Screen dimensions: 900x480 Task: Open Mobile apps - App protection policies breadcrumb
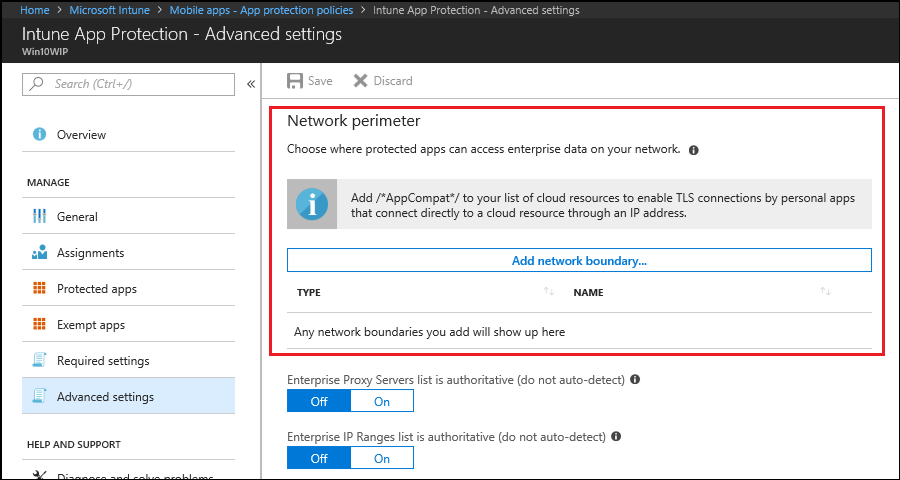point(261,10)
